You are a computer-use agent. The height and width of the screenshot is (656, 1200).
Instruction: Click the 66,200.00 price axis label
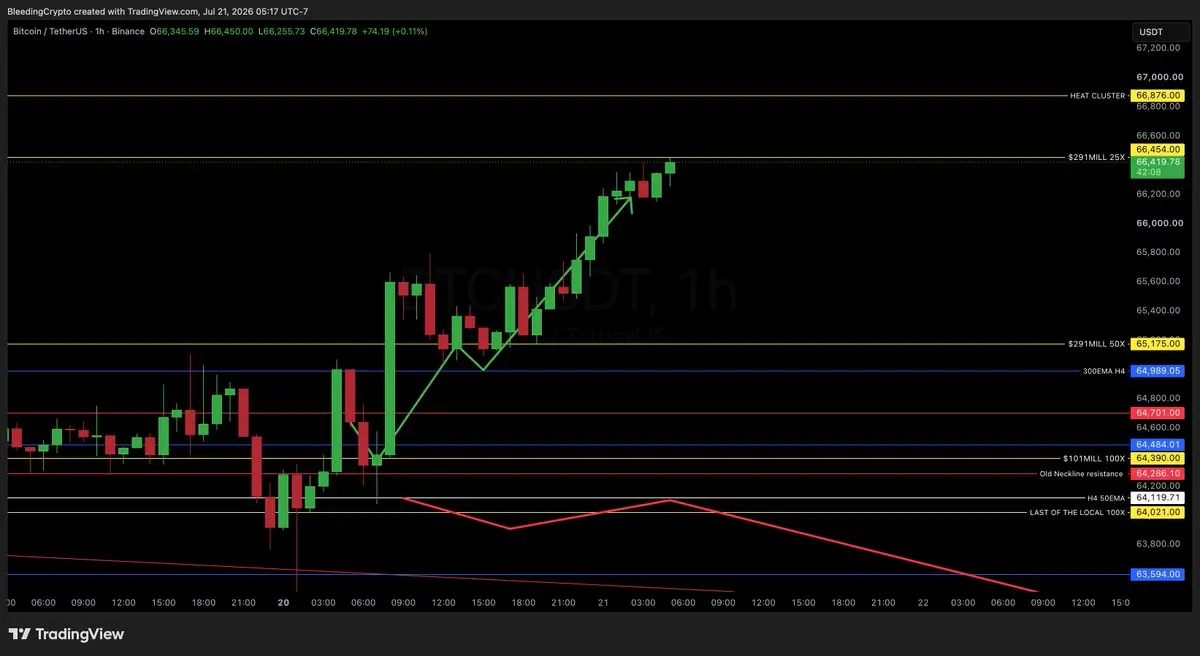pyautogui.click(x=1159, y=193)
